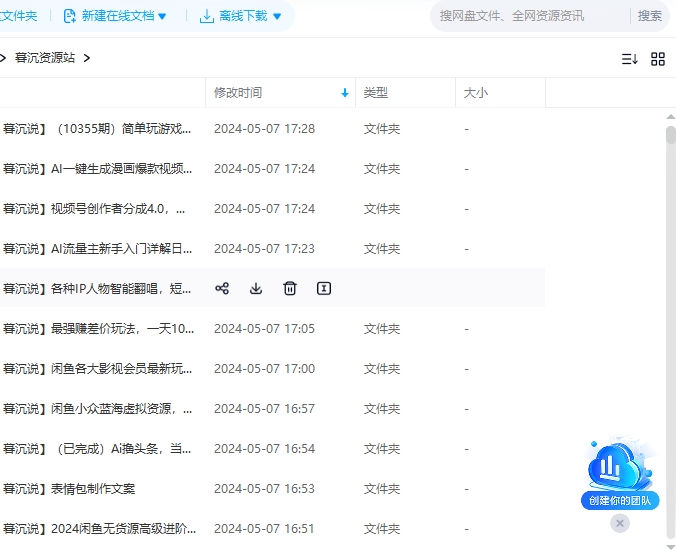Click the vertical scrollbar of file list
Image resolution: width=676 pixels, height=552 pixels.
click(x=671, y=300)
